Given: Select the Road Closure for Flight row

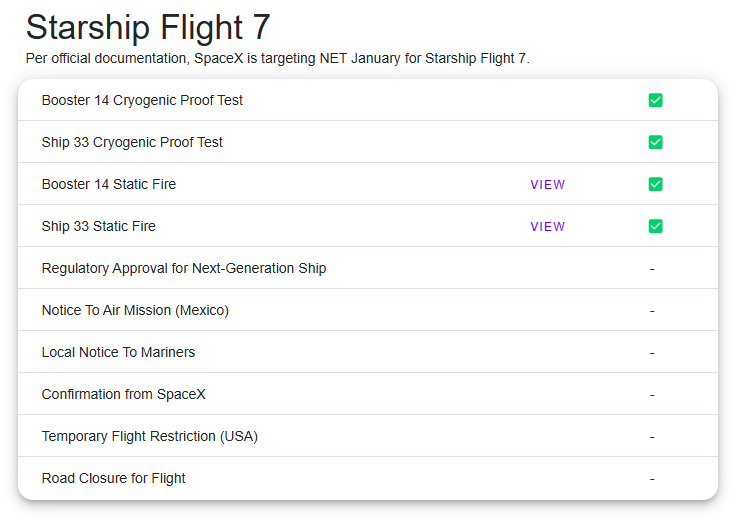Looking at the screenshot, I should click(114, 478).
